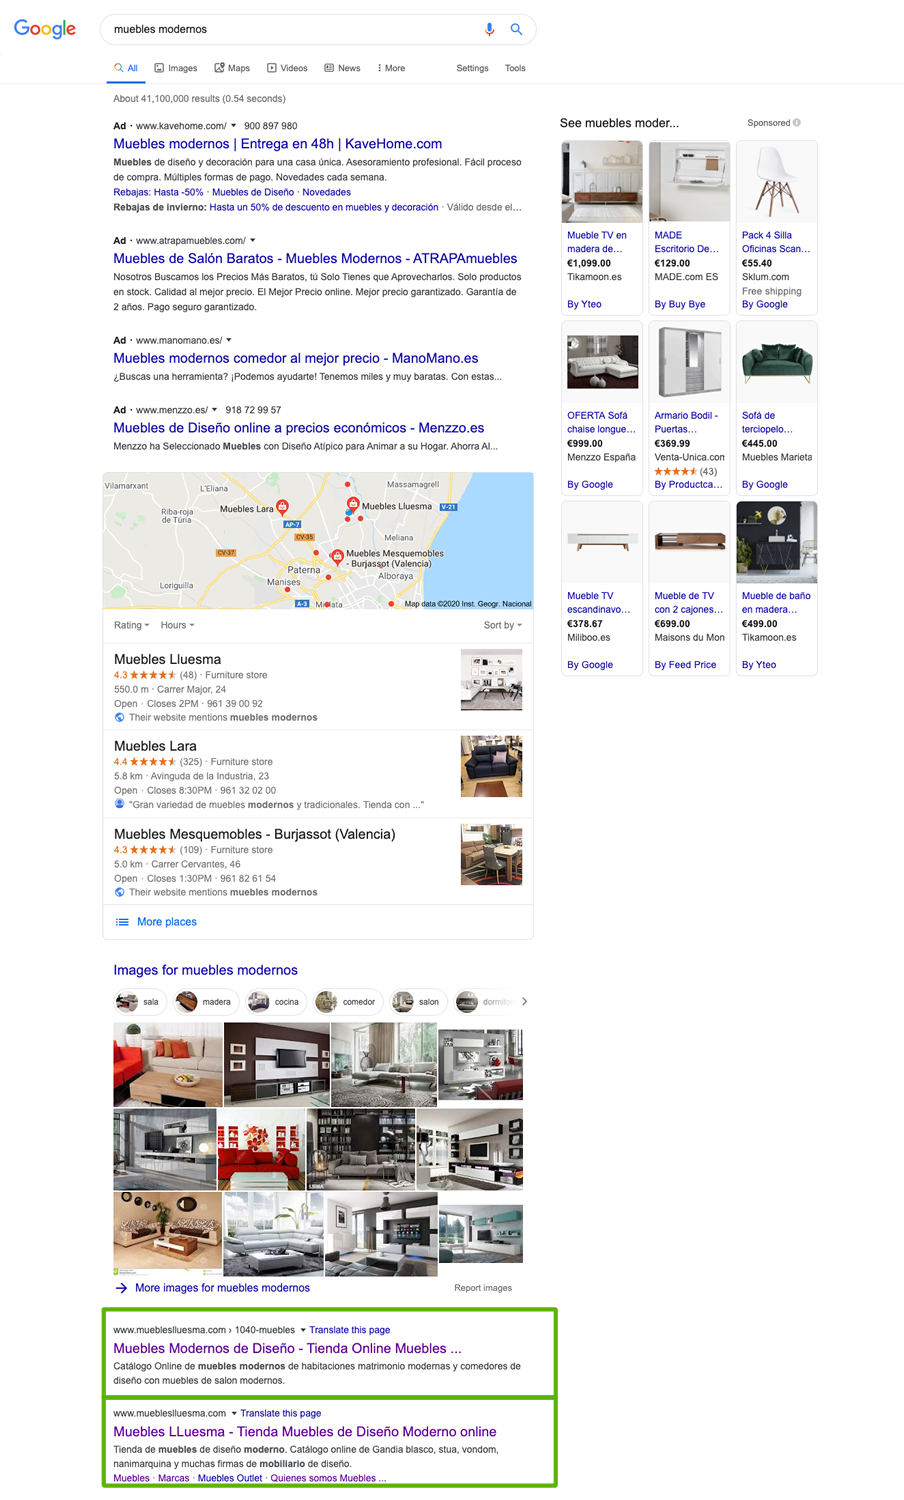This screenshot has height=1500, width=904.
Task: Open the Sort by dropdown
Action: (x=502, y=625)
